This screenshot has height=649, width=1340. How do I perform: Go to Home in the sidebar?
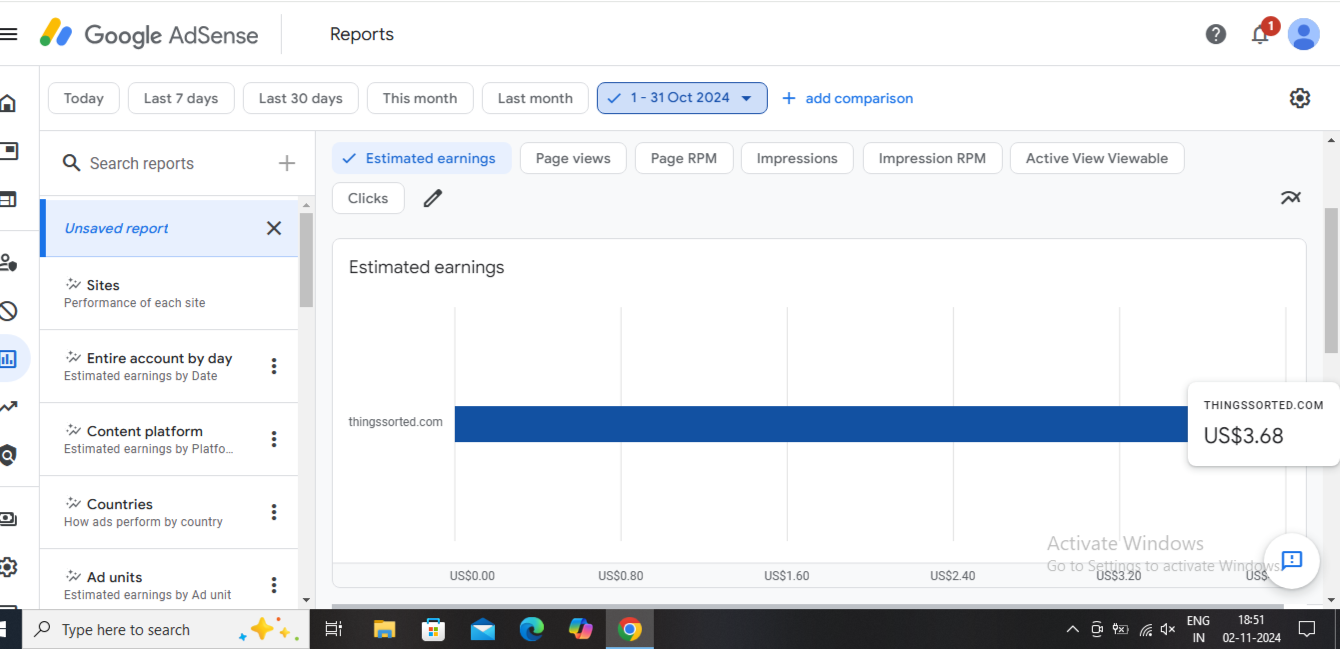8,103
